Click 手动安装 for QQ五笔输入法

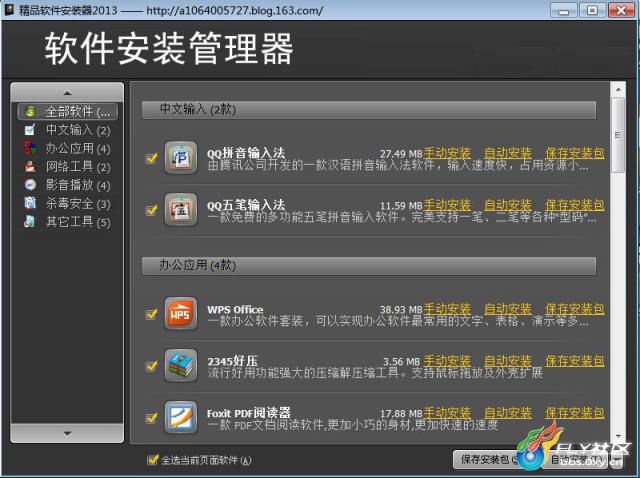(447, 205)
